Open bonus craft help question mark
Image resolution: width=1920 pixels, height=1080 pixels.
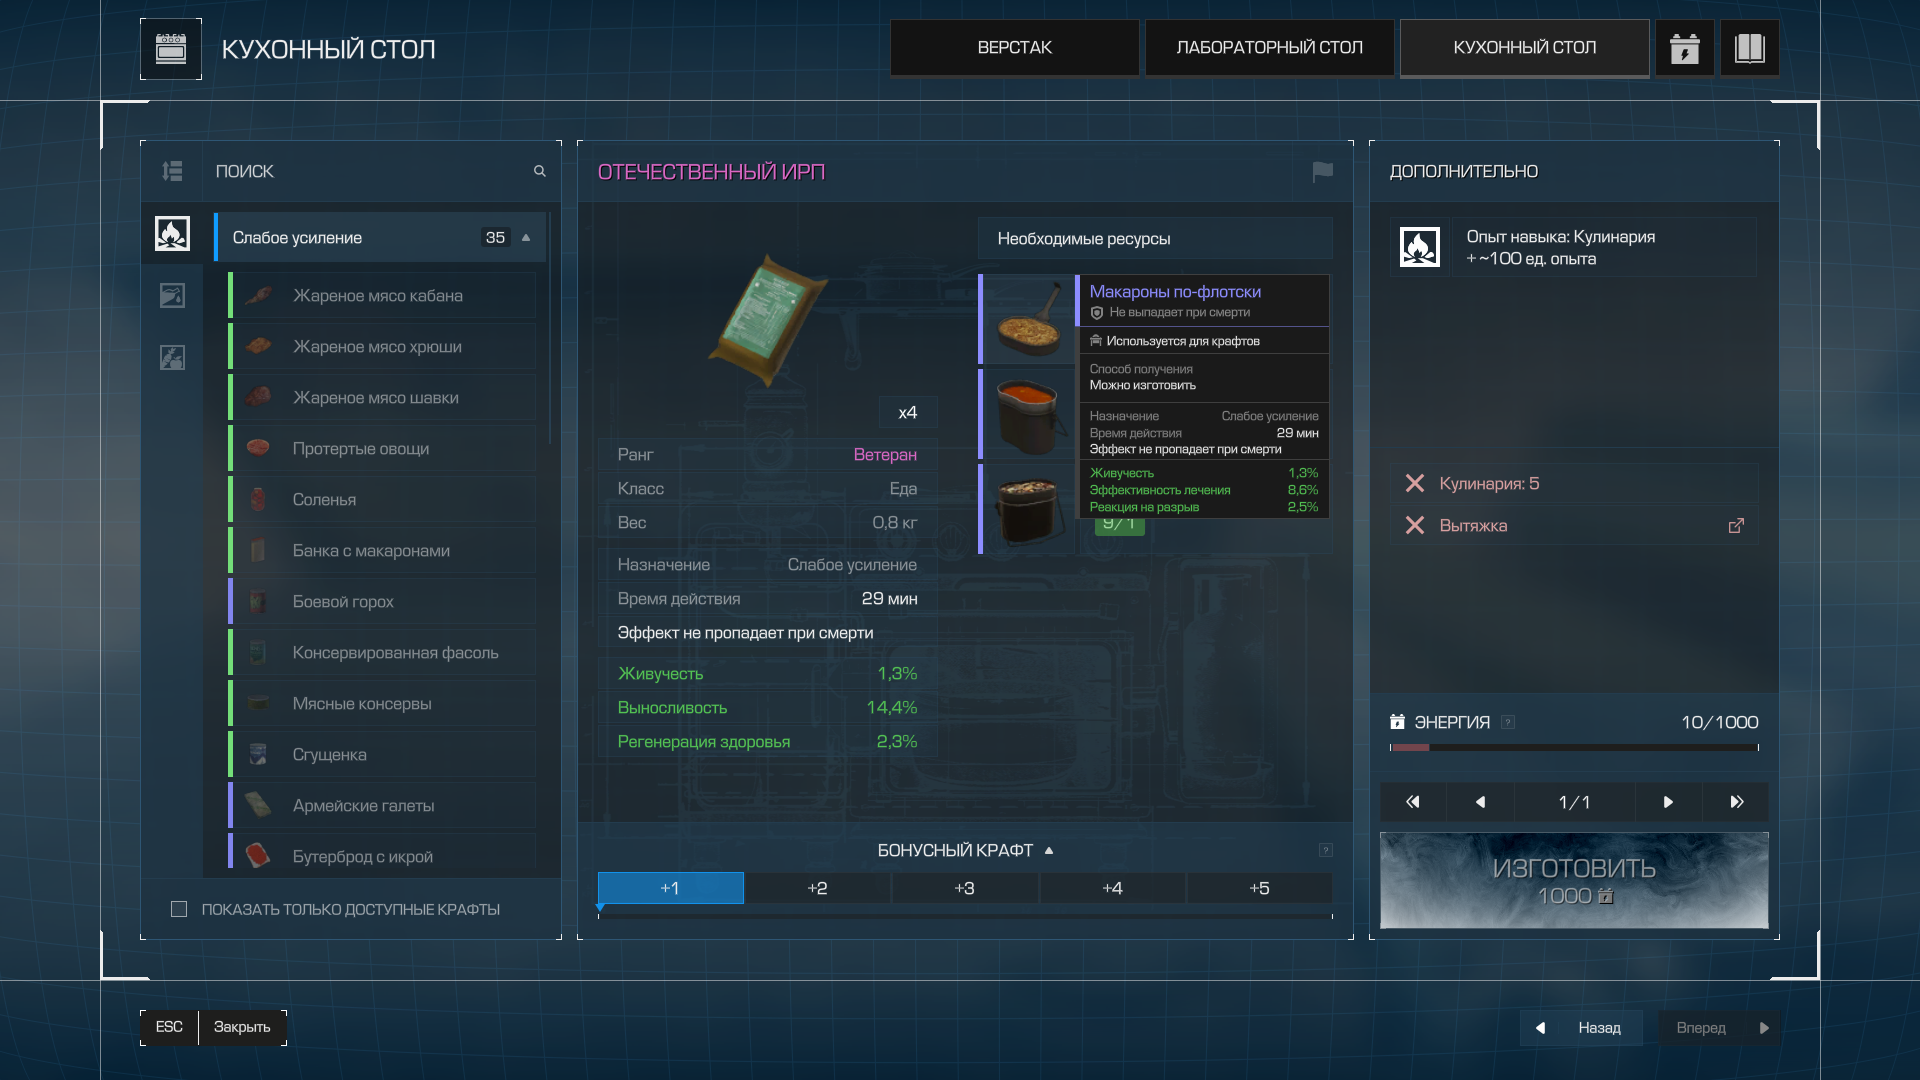[x=1326, y=850]
